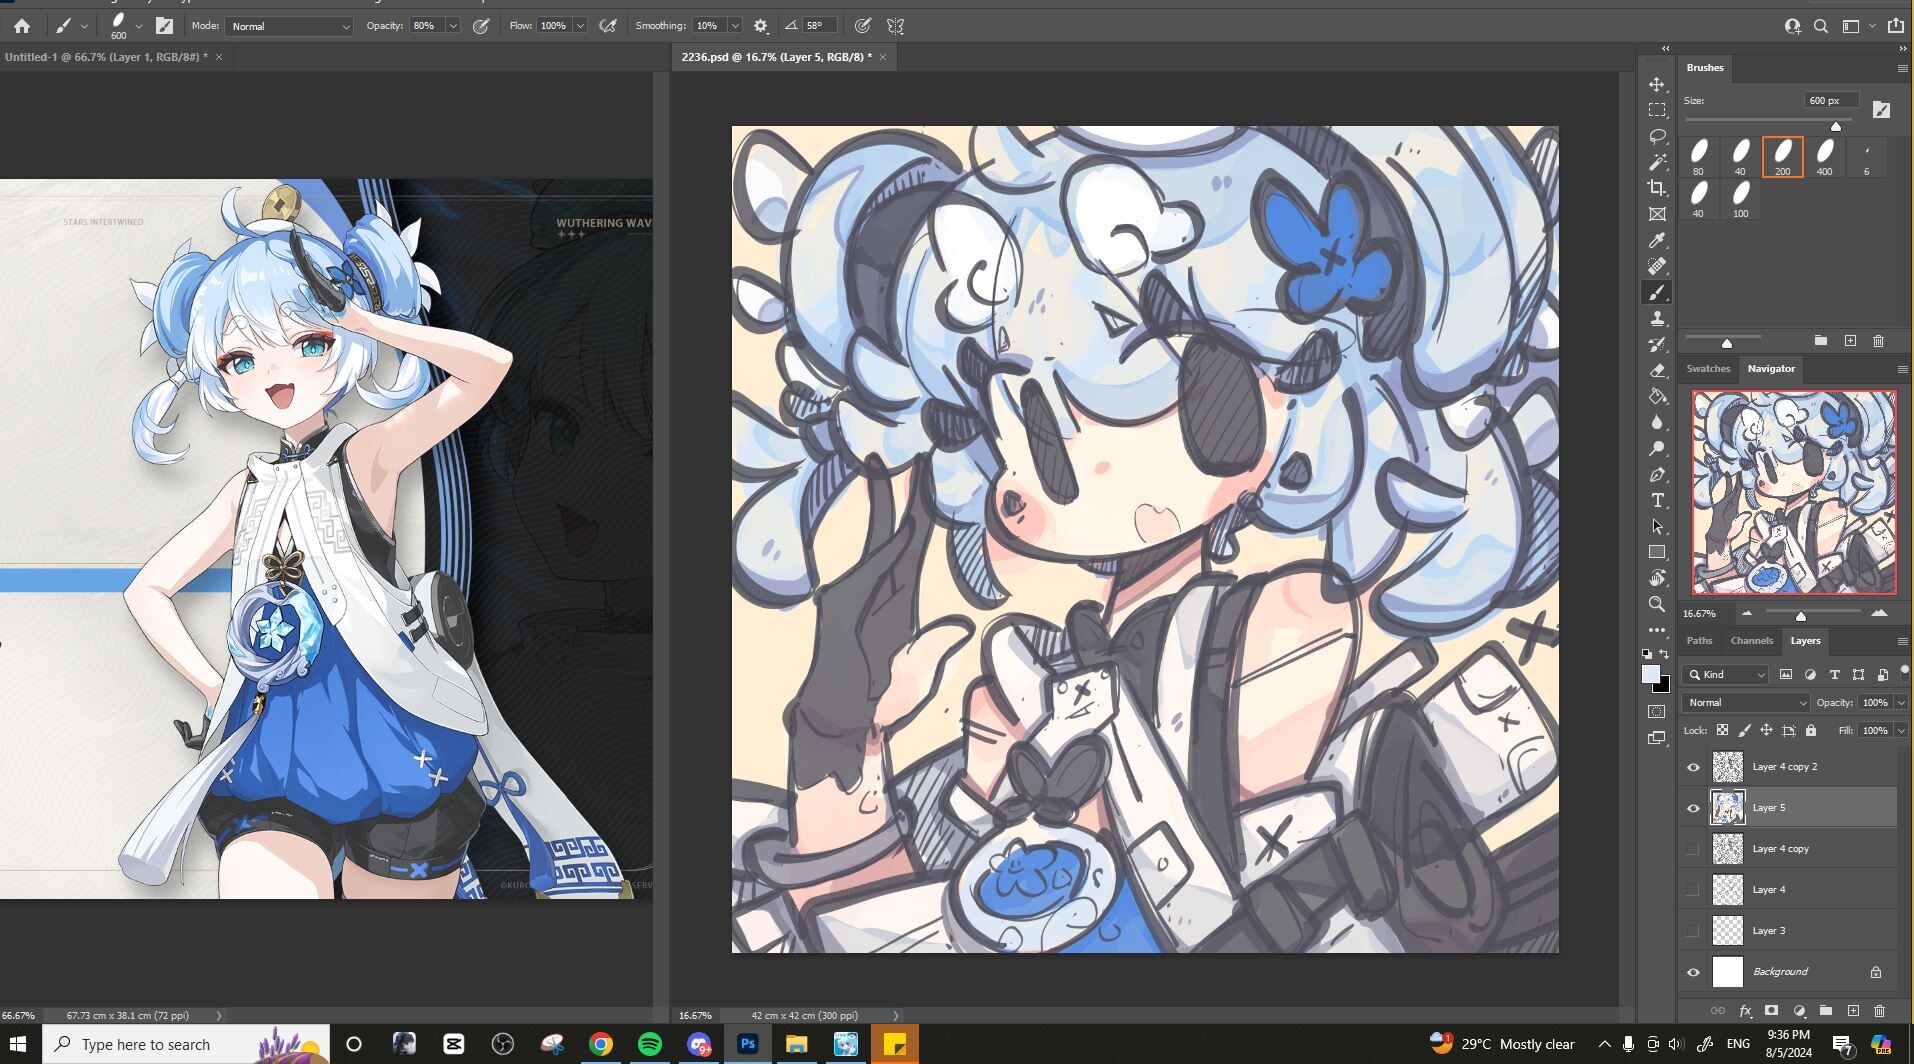Select the Horizontal Type tool
This screenshot has height=1064, width=1914.
1657,500
